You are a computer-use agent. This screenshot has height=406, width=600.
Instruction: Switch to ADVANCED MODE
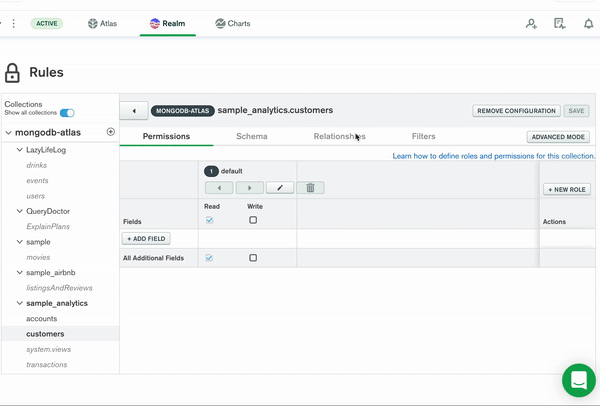point(558,137)
